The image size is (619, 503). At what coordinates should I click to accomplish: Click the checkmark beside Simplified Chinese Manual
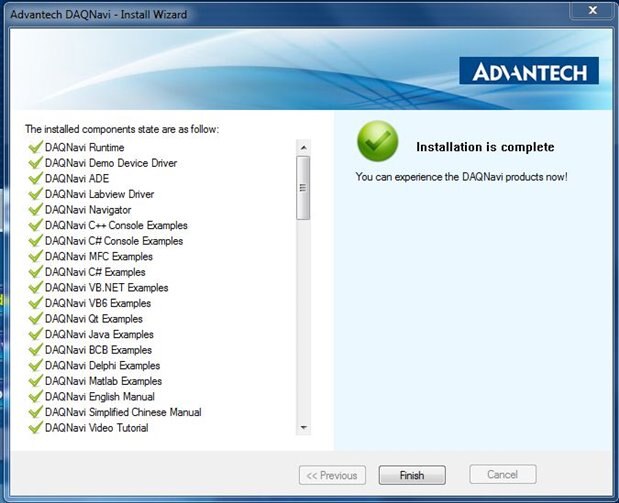coord(35,412)
